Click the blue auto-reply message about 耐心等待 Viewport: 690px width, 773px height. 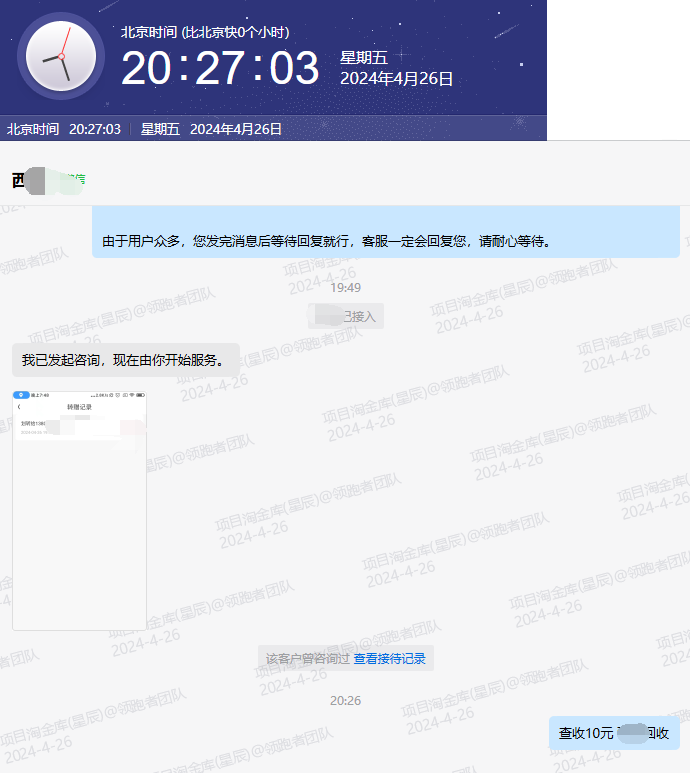(386, 232)
